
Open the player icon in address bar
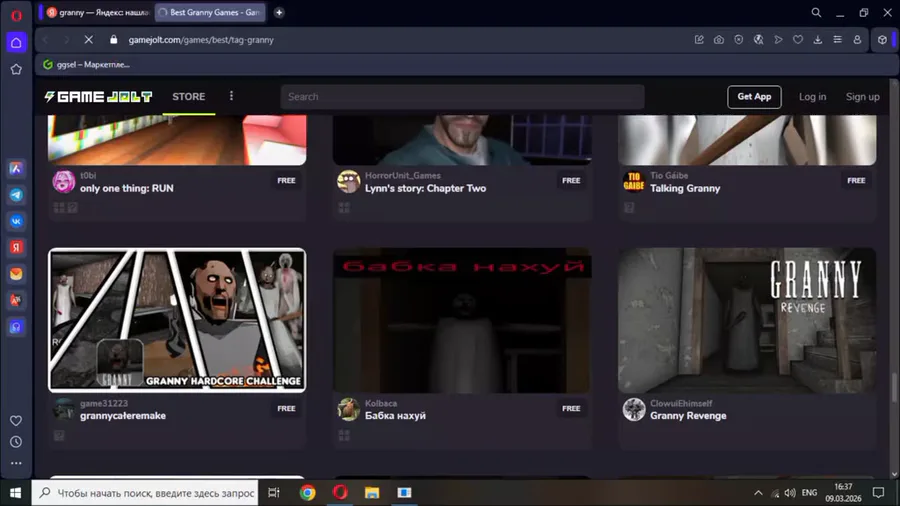[778, 40]
